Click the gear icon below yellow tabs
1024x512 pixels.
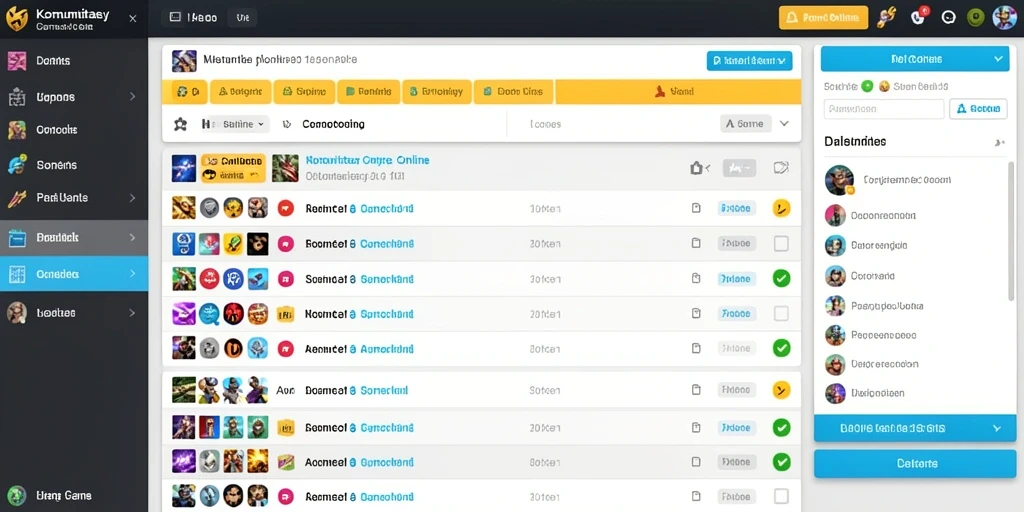[x=180, y=124]
